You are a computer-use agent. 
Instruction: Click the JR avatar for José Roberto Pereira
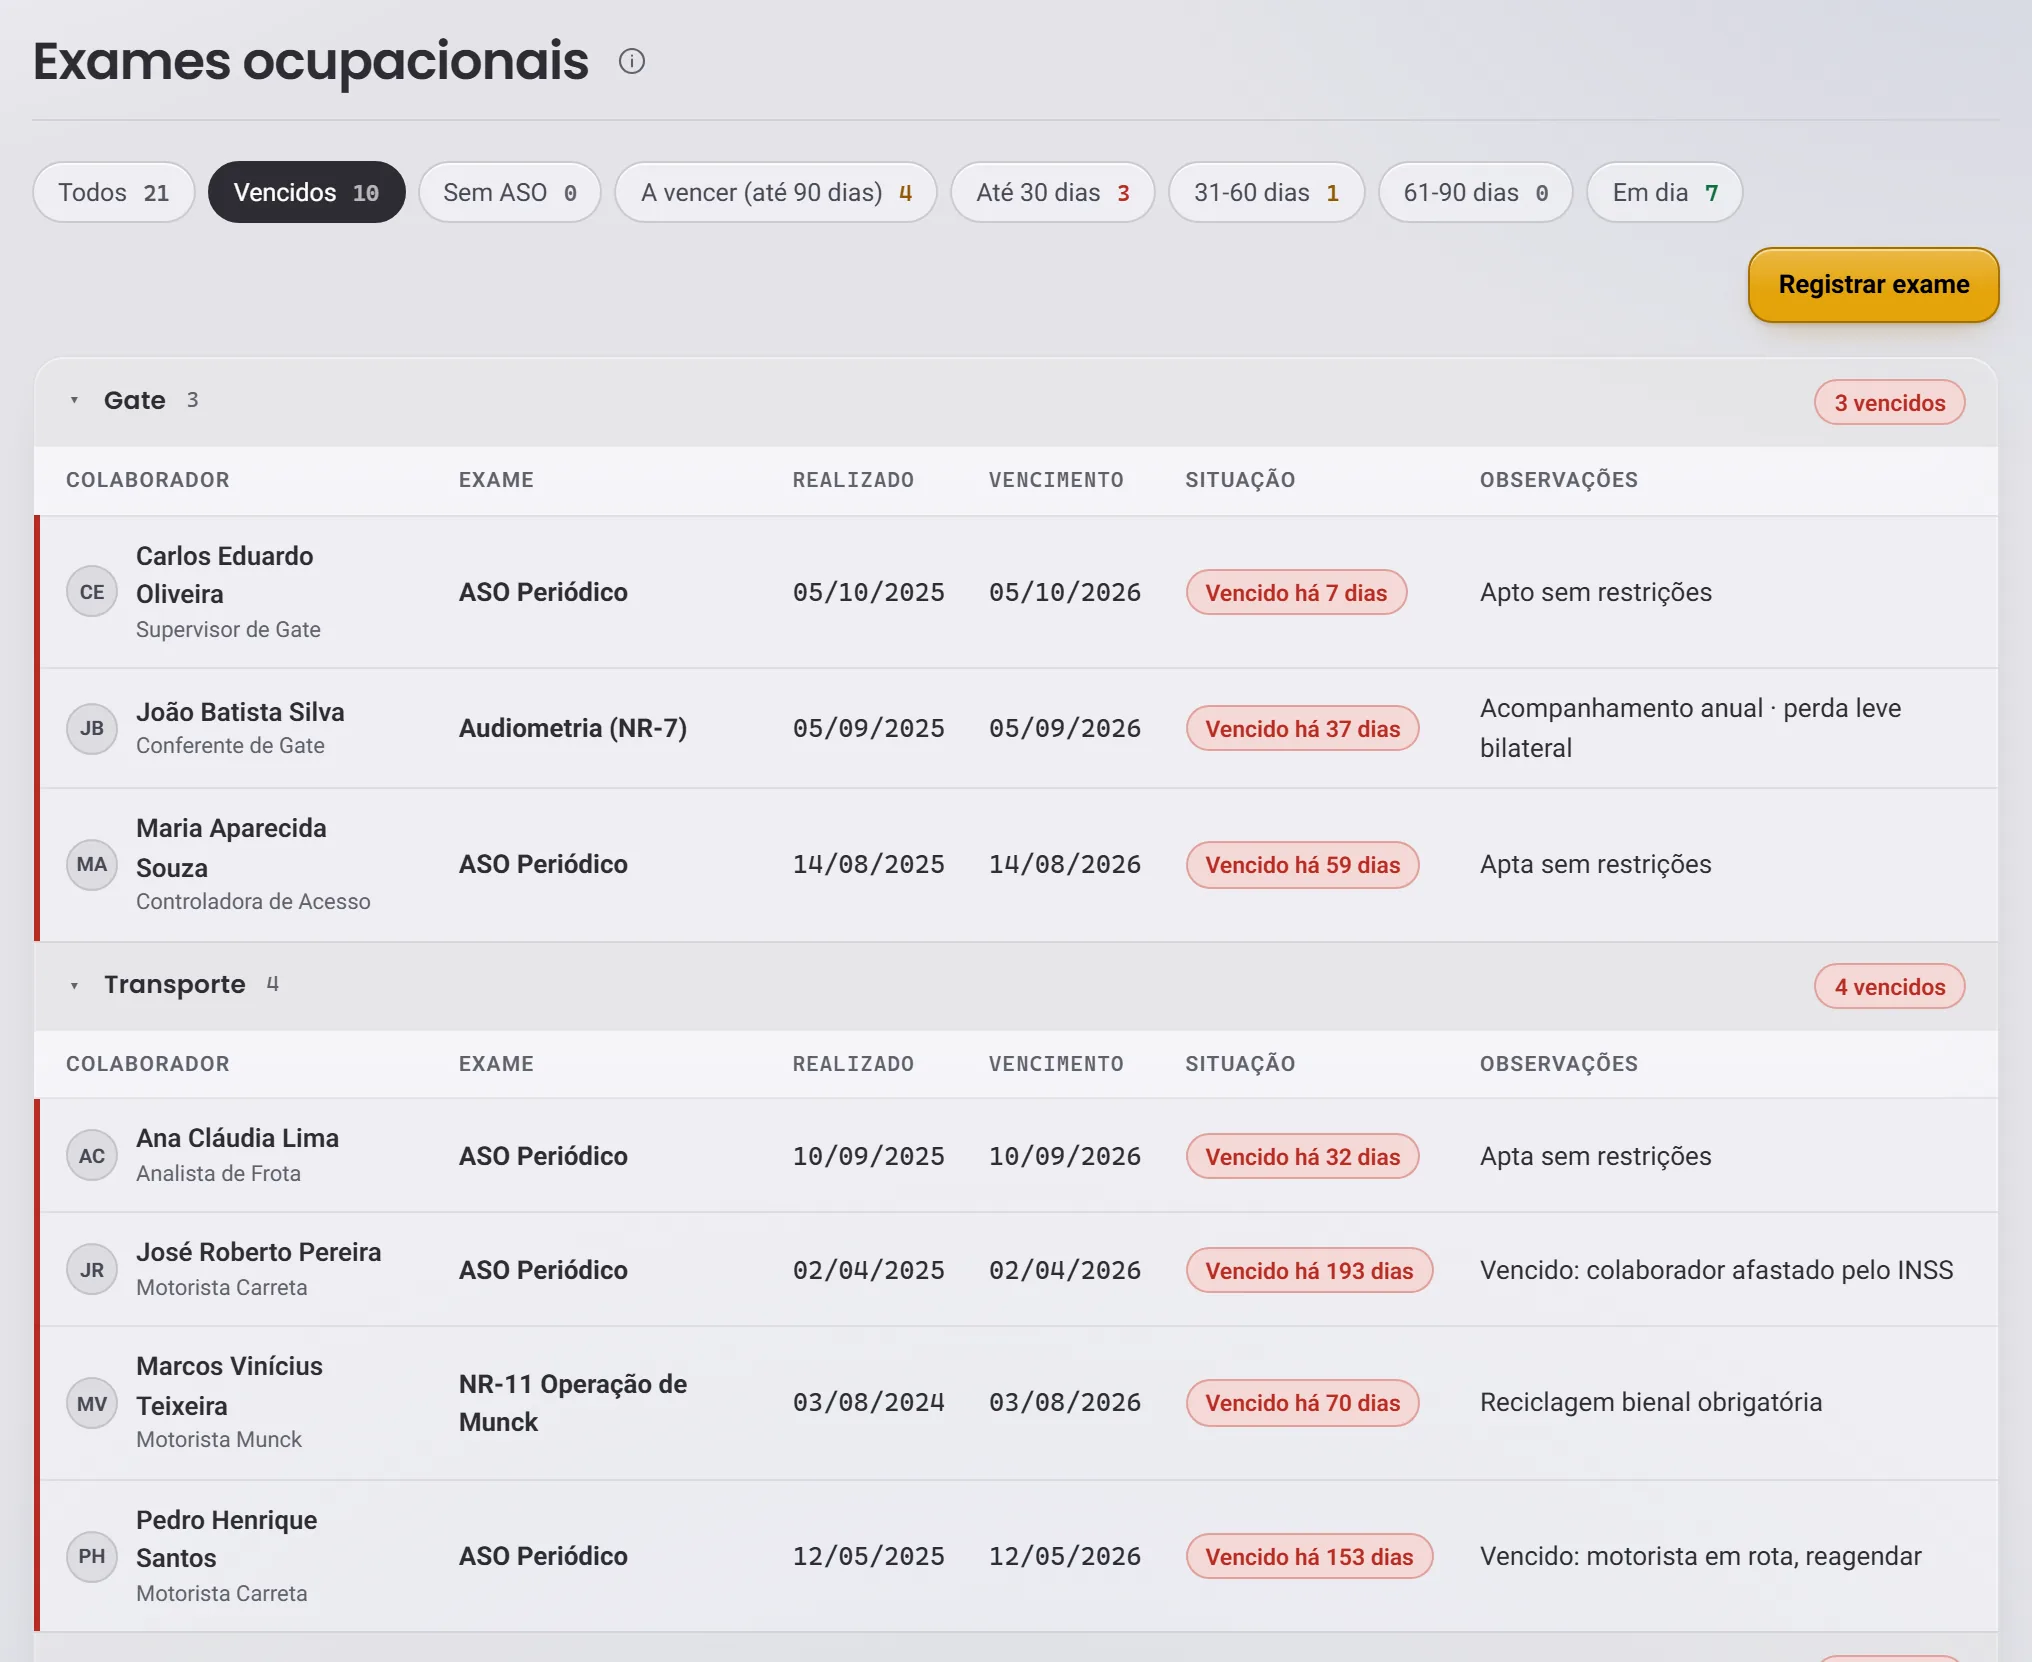coord(92,1270)
